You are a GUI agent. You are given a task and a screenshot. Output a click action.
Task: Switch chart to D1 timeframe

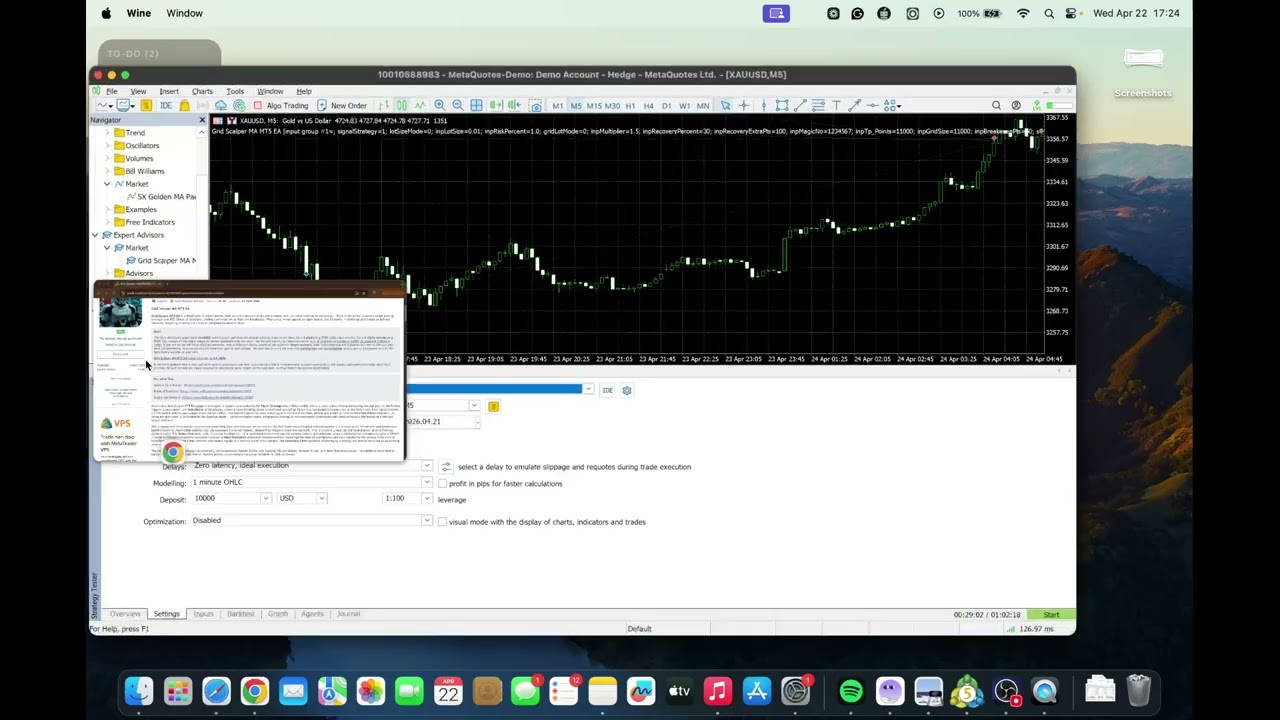click(x=667, y=105)
